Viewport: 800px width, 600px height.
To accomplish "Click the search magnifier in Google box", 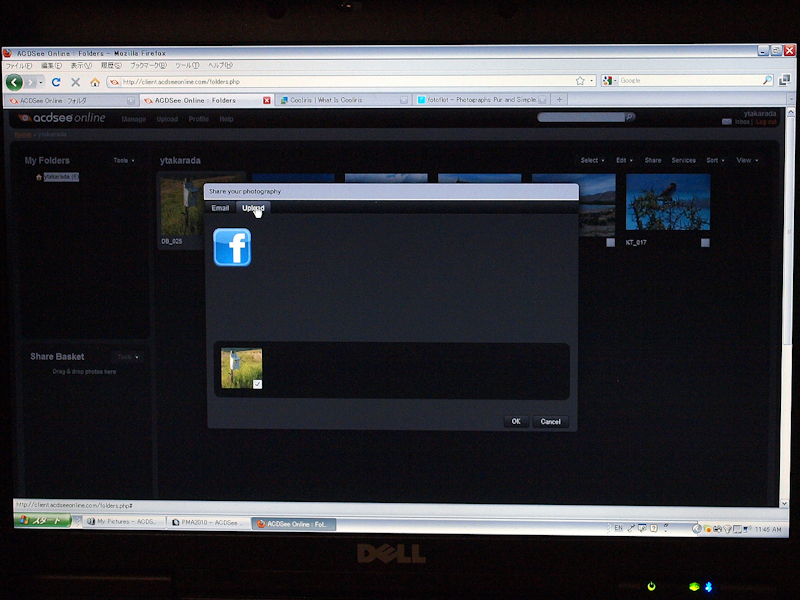I will click(x=767, y=80).
